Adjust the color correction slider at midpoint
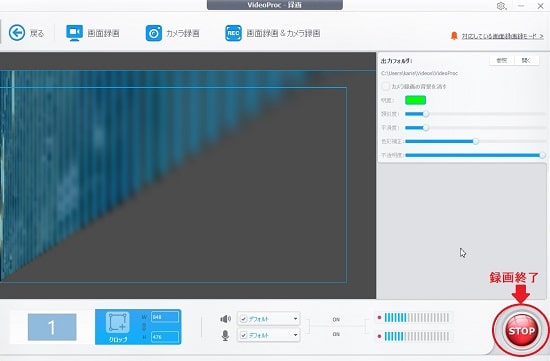The height and width of the screenshot is (361, 550). [x=475, y=141]
